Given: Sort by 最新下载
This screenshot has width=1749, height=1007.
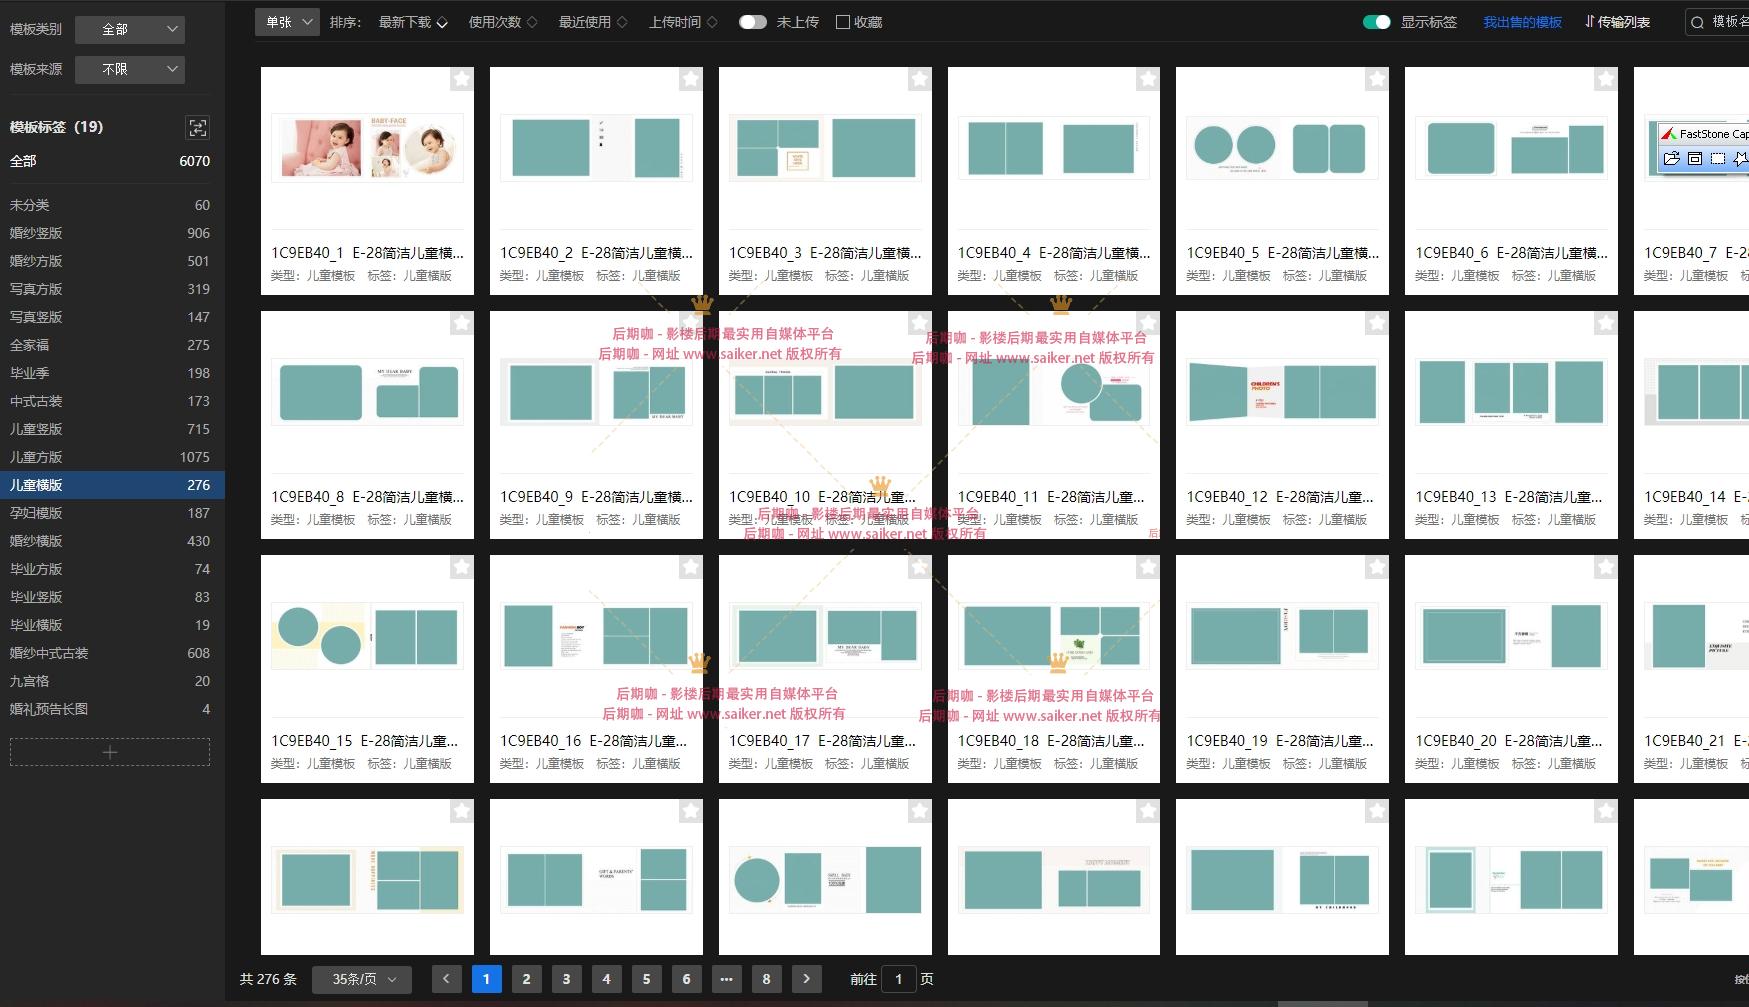Looking at the screenshot, I should [413, 22].
